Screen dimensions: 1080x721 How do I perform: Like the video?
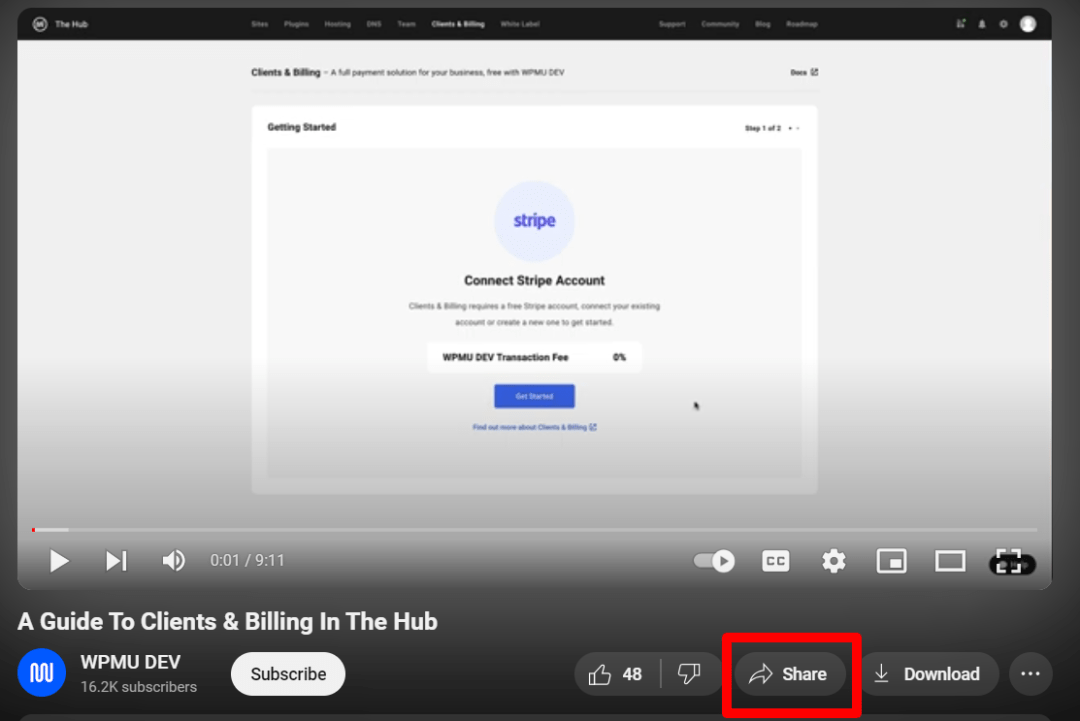tap(616, 674)
